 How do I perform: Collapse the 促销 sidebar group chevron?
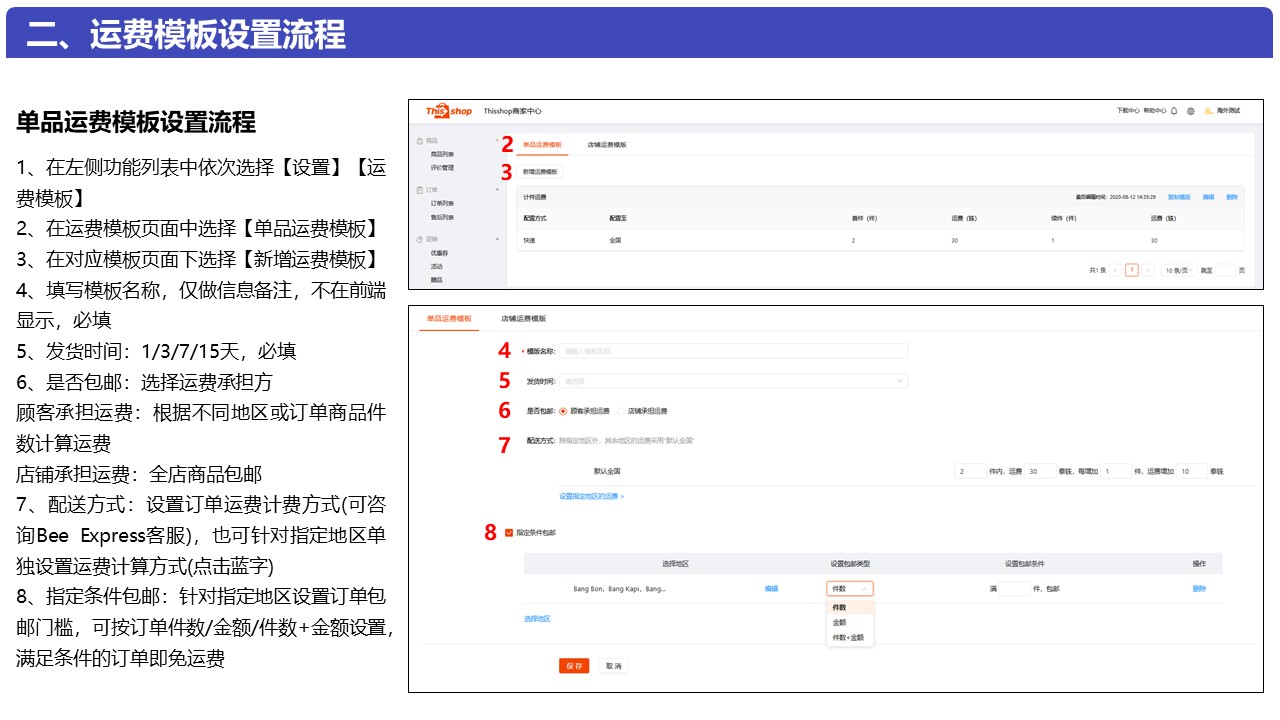tap(497, 239)
